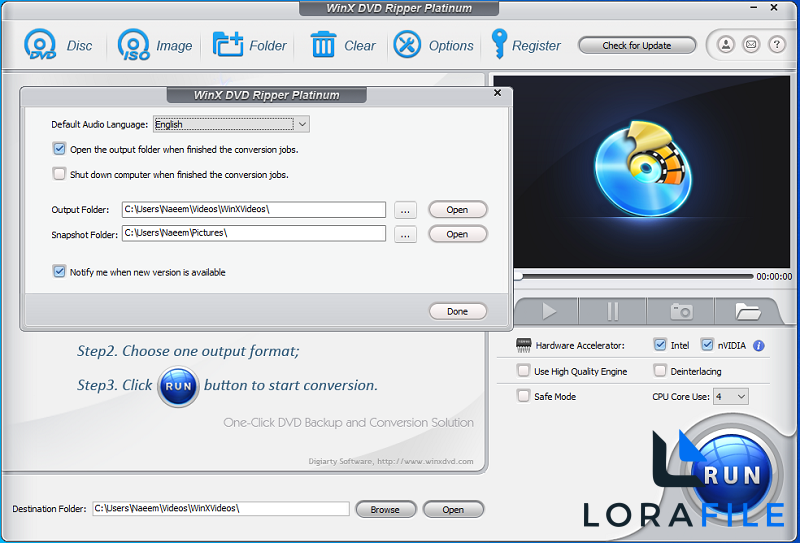800x543 pixels.
Task: Click Done to close options
Action: [458, 311]
